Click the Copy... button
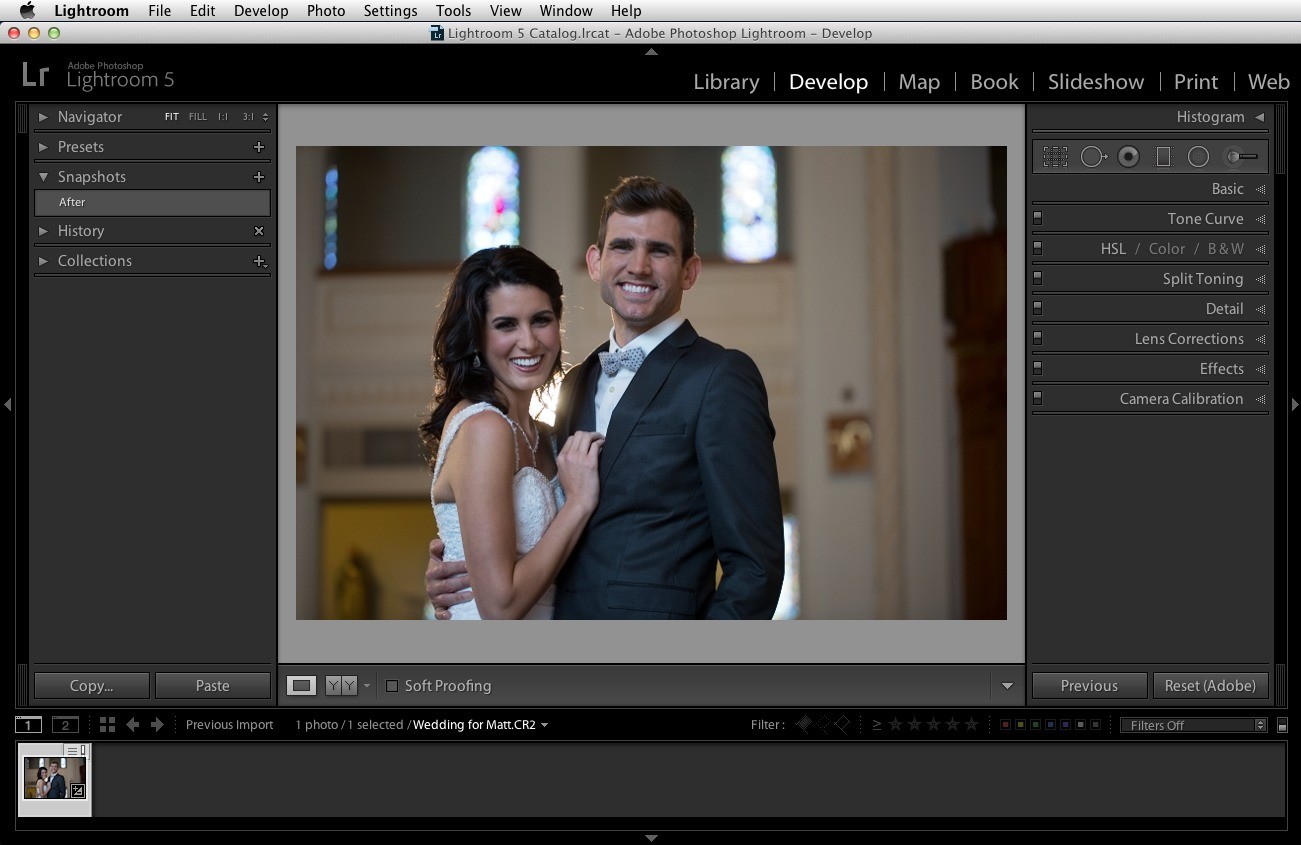The image size is (1301, 845). click(92, 686)
